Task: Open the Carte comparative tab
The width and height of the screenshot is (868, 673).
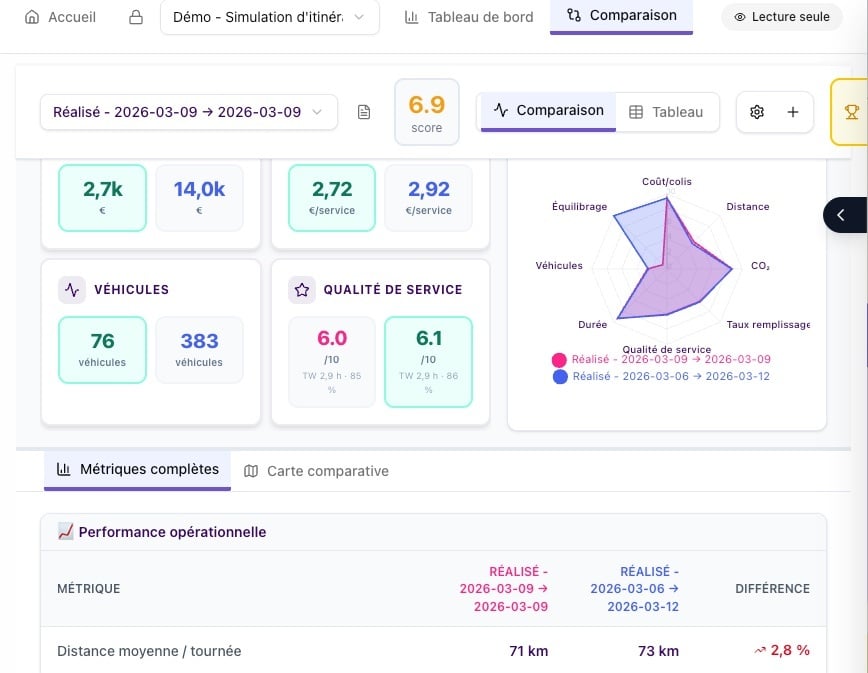Action: 316,471
